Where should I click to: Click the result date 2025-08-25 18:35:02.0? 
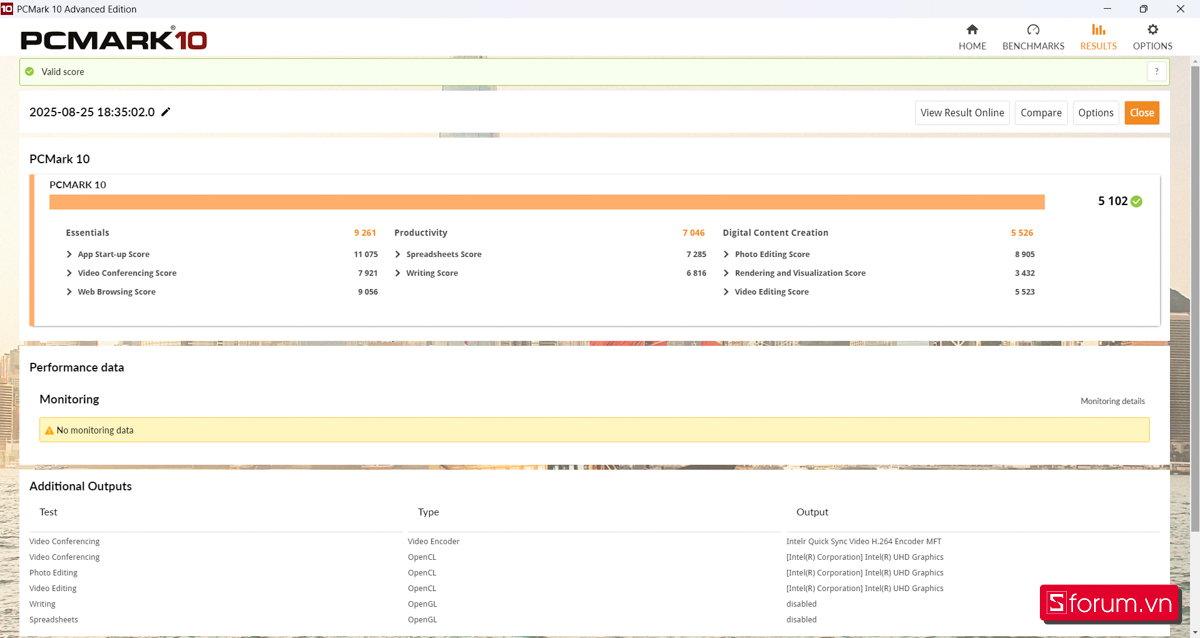[x=92, y=112]
